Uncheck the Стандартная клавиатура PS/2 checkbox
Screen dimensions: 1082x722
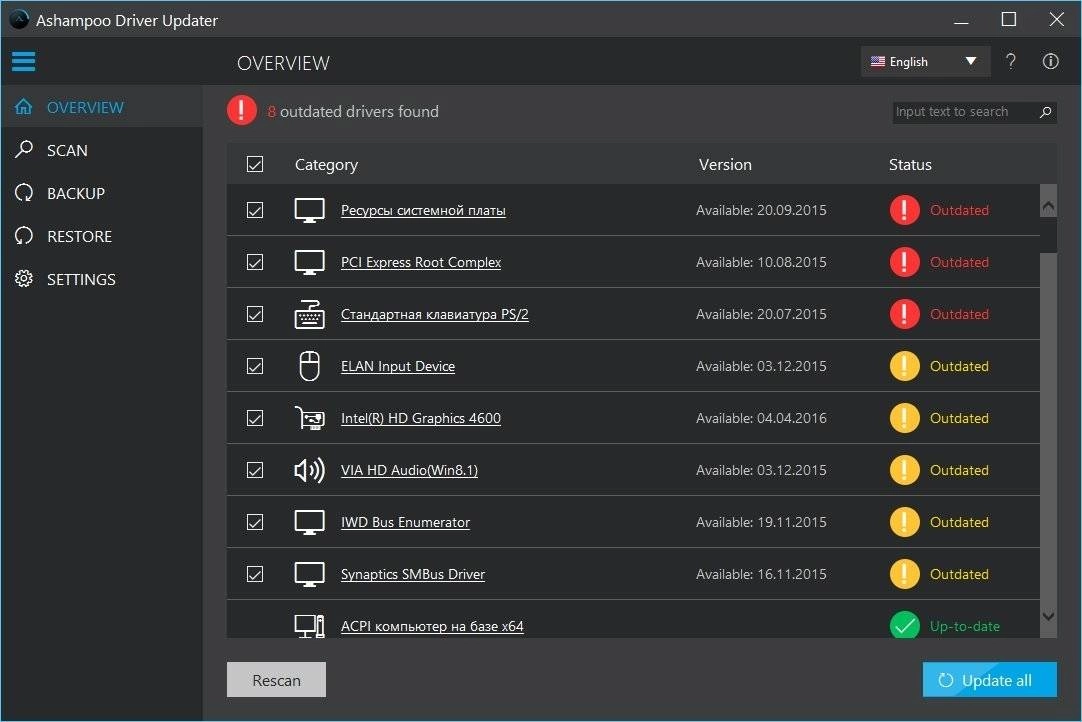(x=255, y=314)
